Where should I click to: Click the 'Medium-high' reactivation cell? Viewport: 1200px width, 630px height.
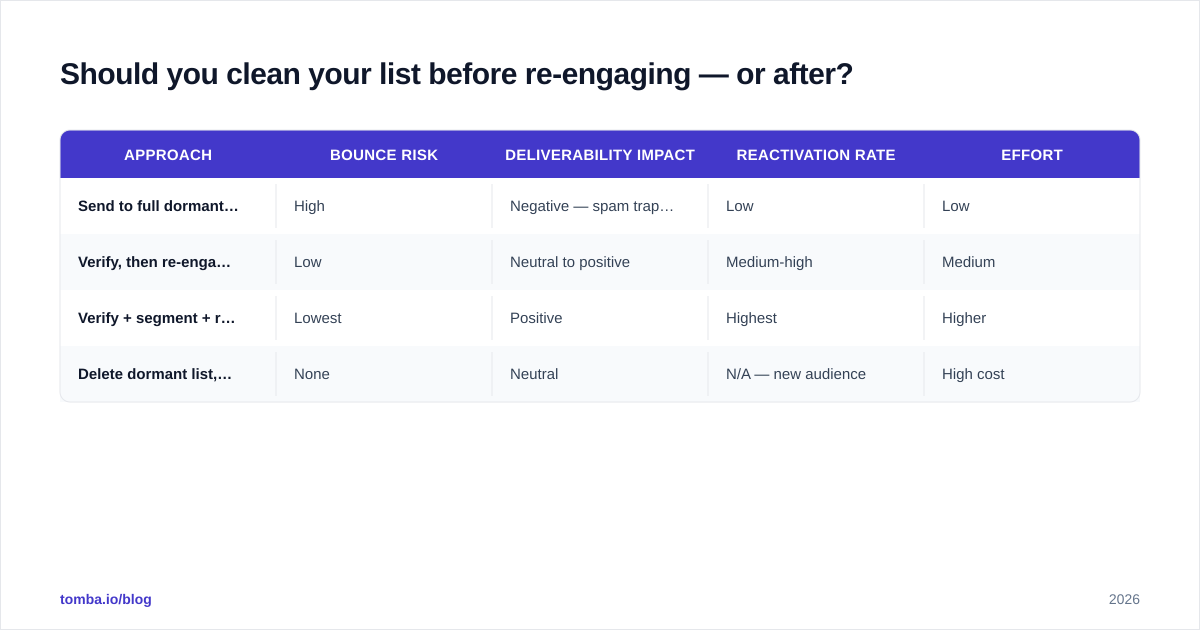click(816, 262)
